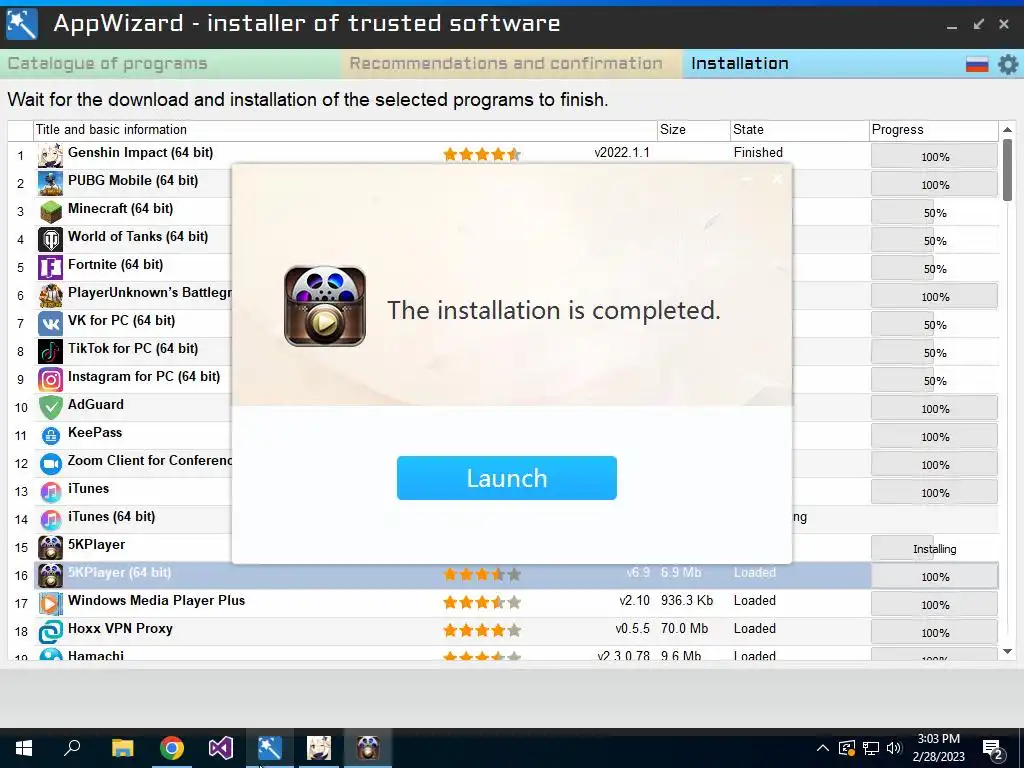The height and width of the screenshot is (768, 1024).
Task: Open the volume control in system tray
Action: coord(894,748)
